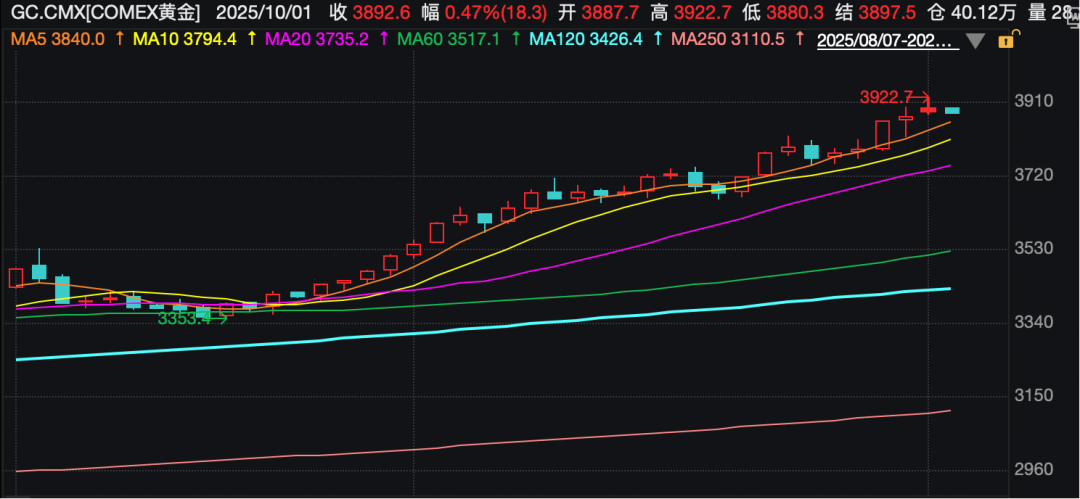Click the MA250 indicator label

coord(728,40)
